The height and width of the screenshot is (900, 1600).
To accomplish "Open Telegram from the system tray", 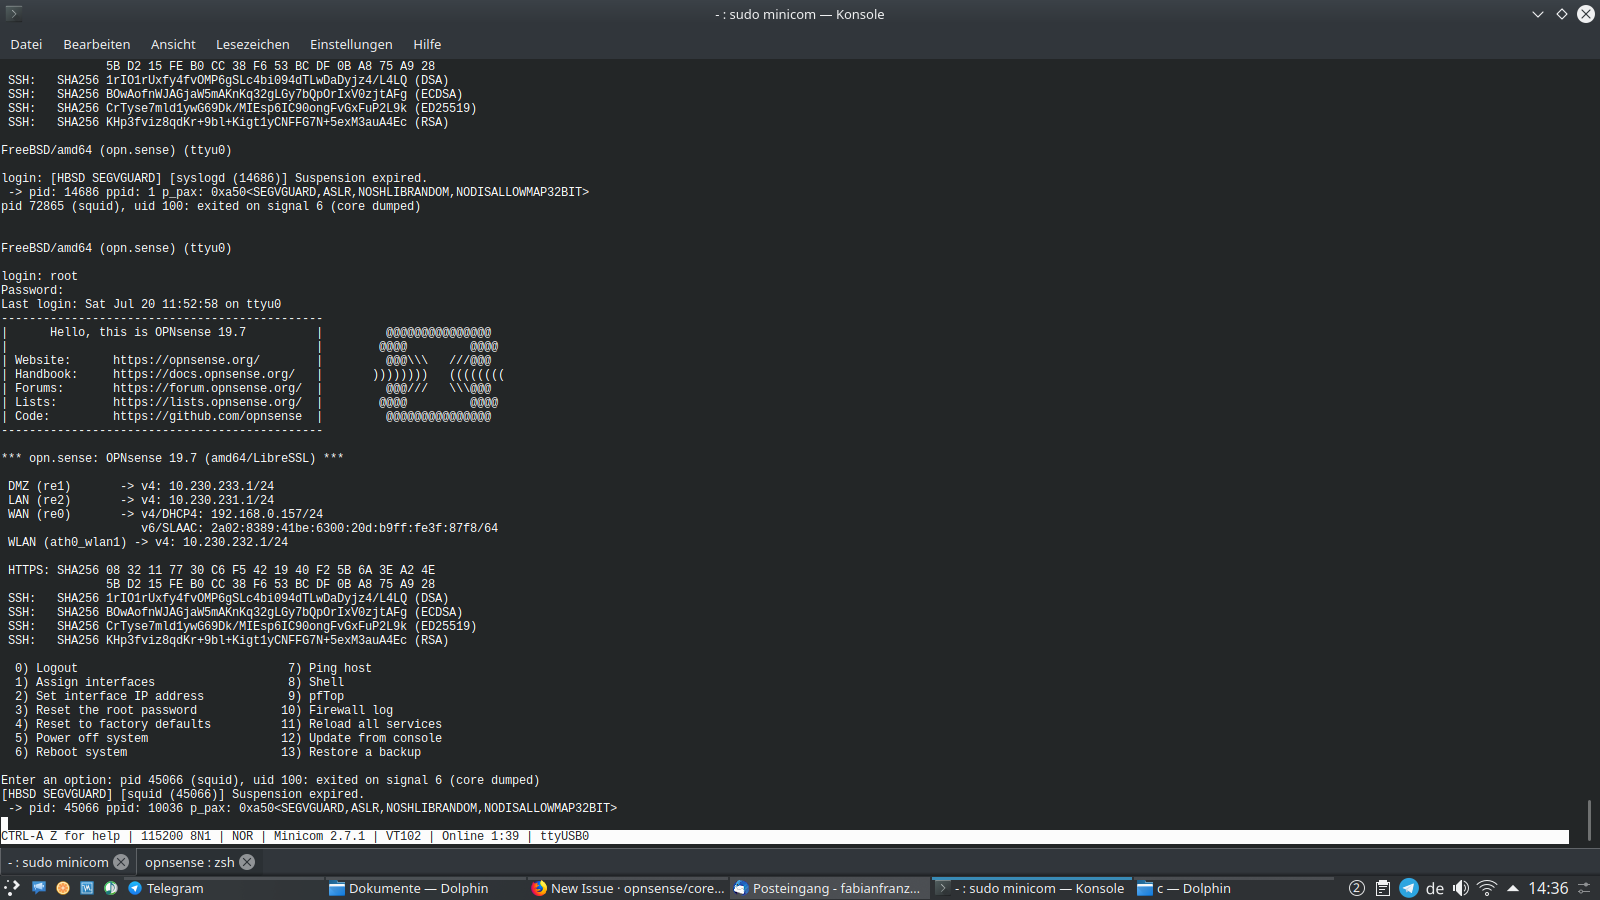I will point(1409,888).
